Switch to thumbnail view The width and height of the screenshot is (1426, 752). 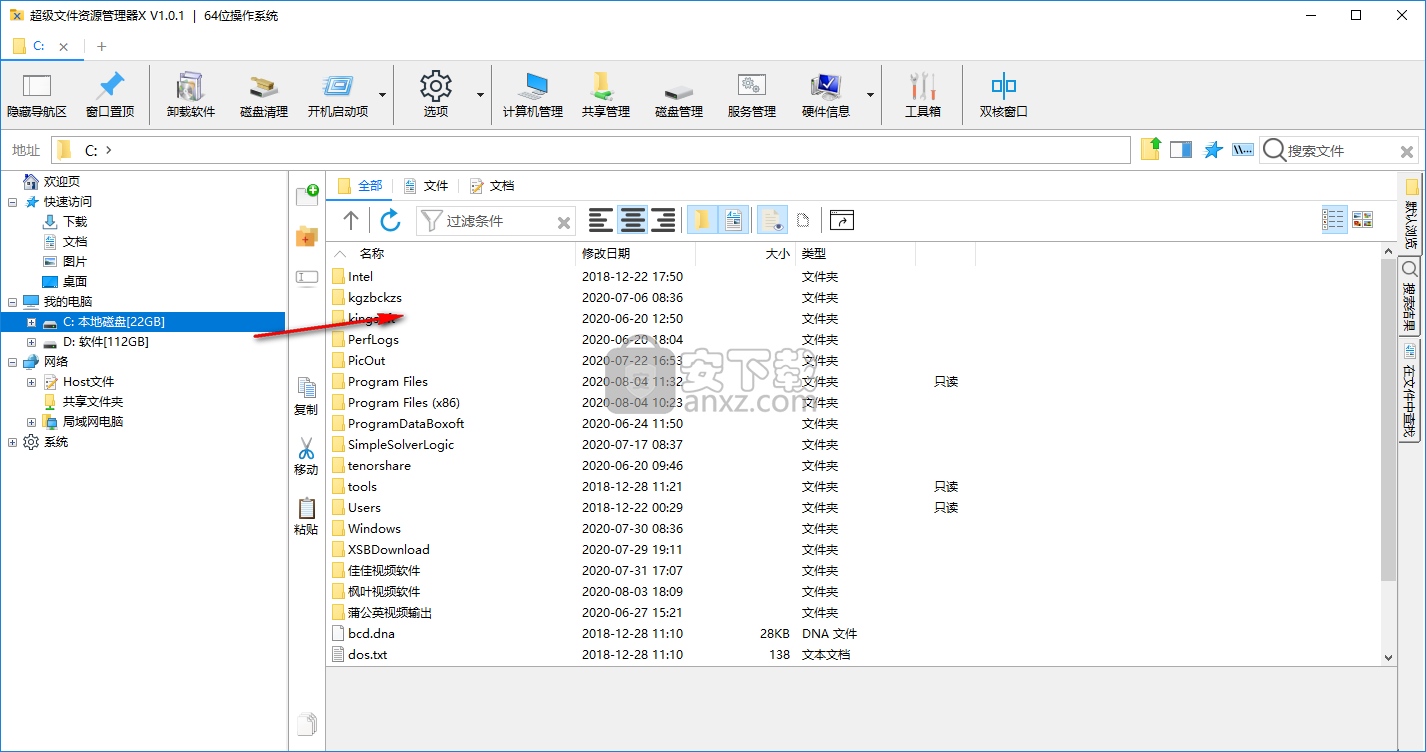click(x=1363, y=219)
